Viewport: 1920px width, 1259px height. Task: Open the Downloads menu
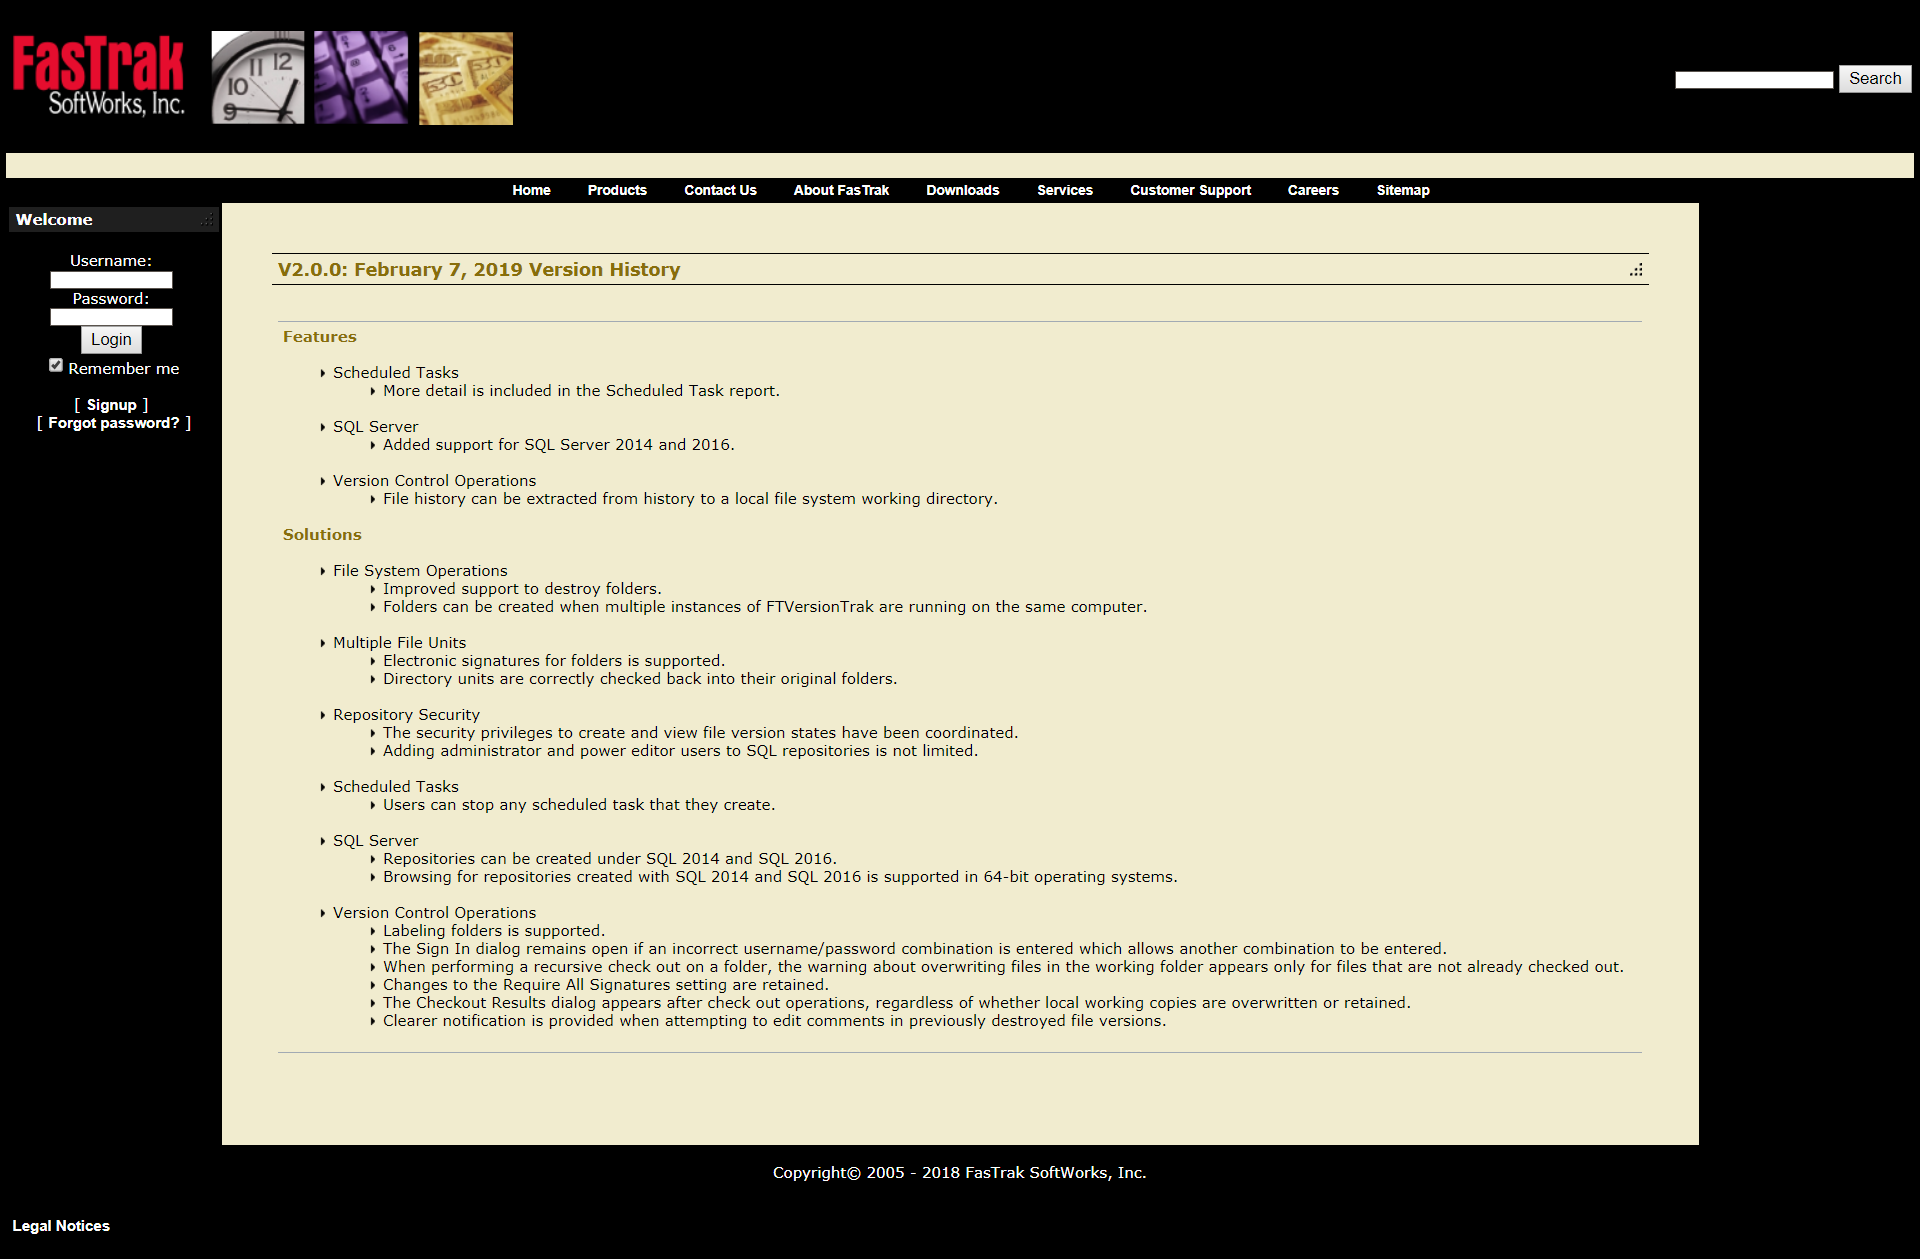coord(962,190)
